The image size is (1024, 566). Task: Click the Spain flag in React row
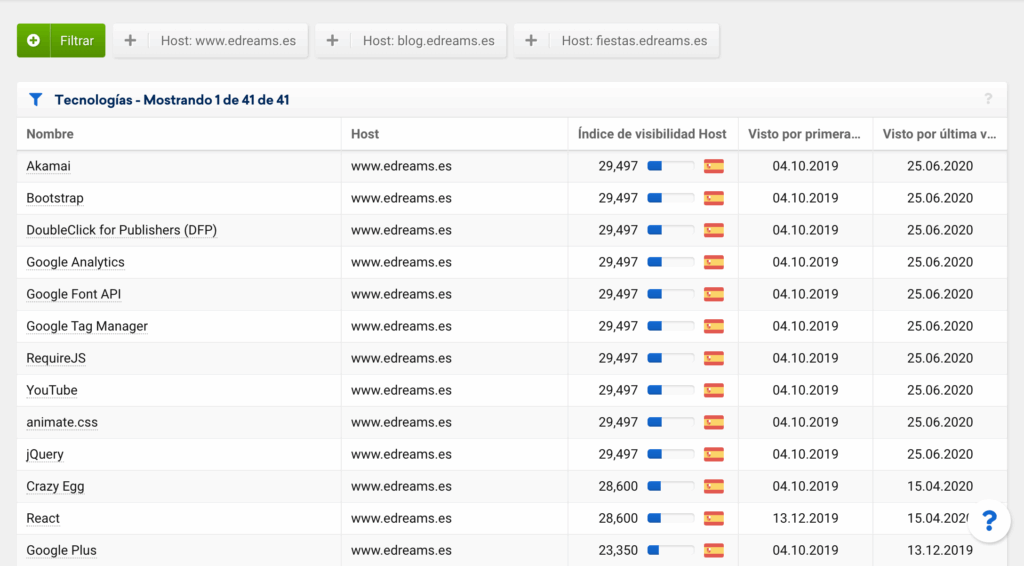pos(714,518)
